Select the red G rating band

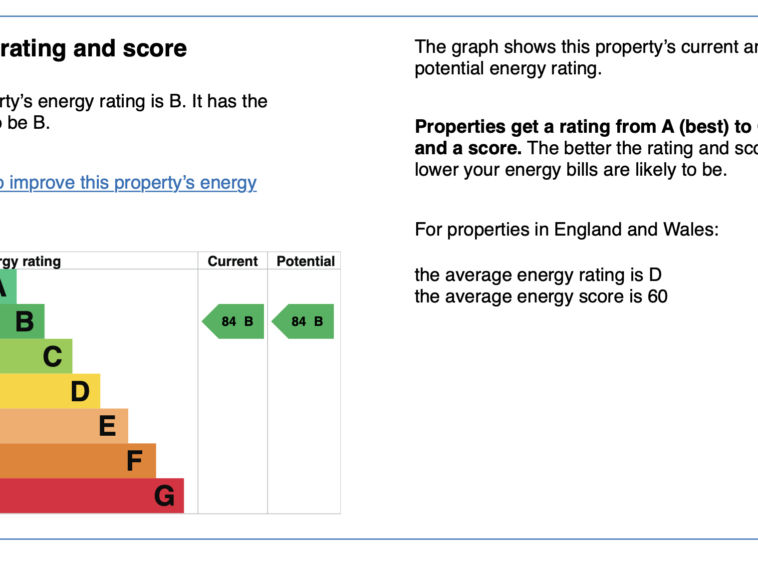[92, 495]
